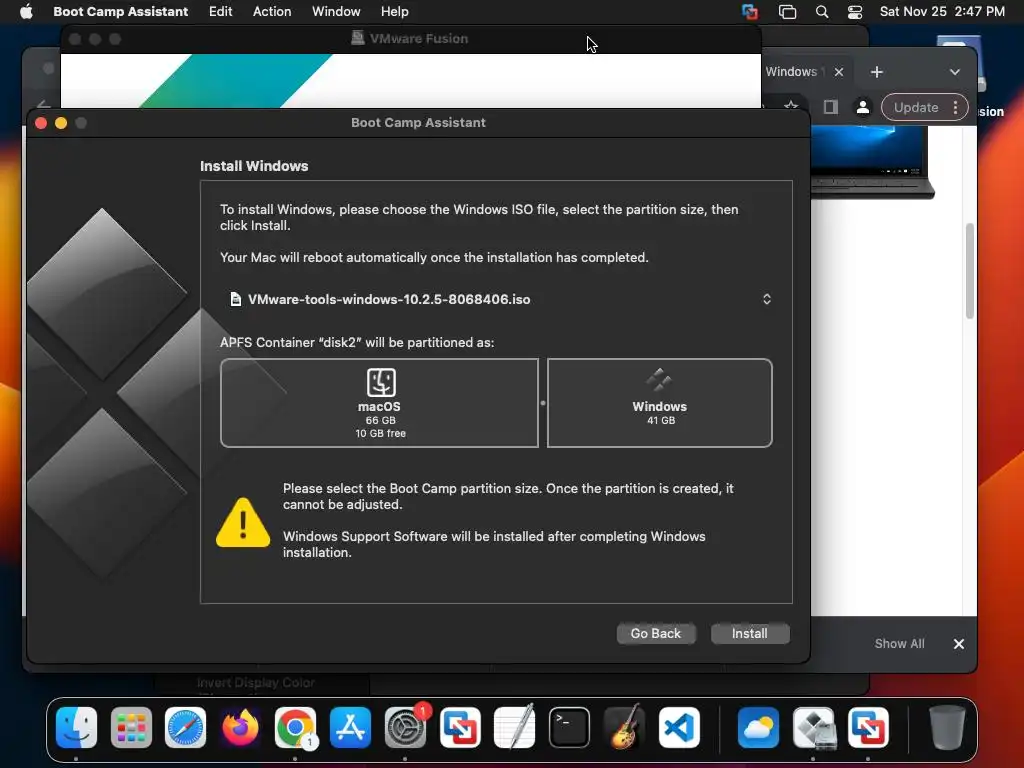Click VMware Fusion menu bar status icon
The image size is (1024, 768).
(x=750, y=12)
